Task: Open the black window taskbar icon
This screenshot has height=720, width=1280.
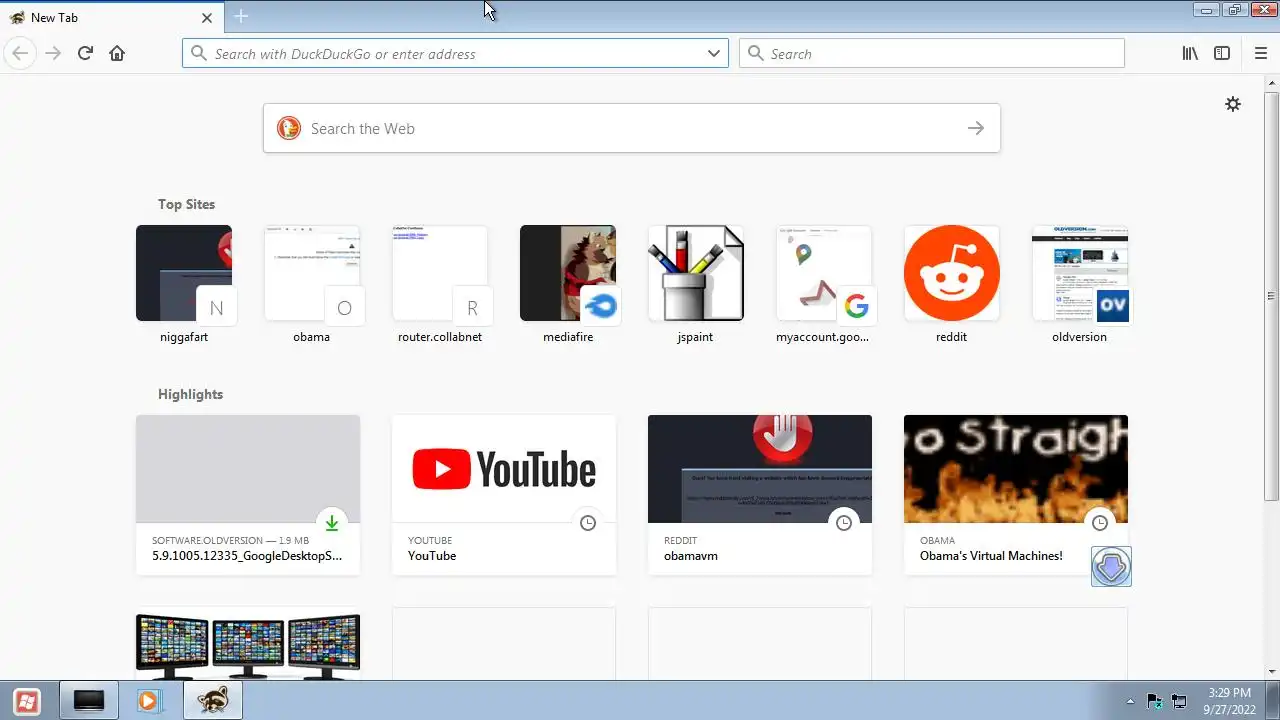Action: 89,701
